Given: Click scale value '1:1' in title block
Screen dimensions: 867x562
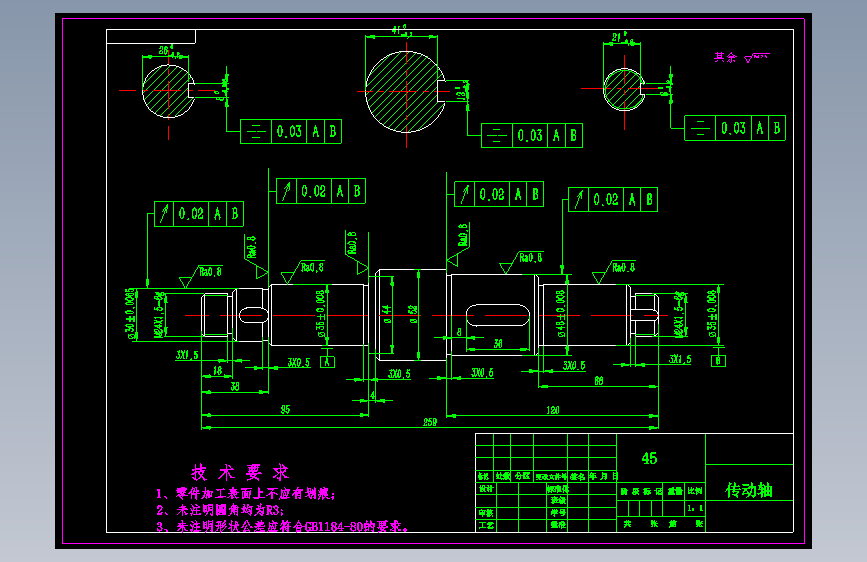Looking at the screenshot, I should pos(695,508).
